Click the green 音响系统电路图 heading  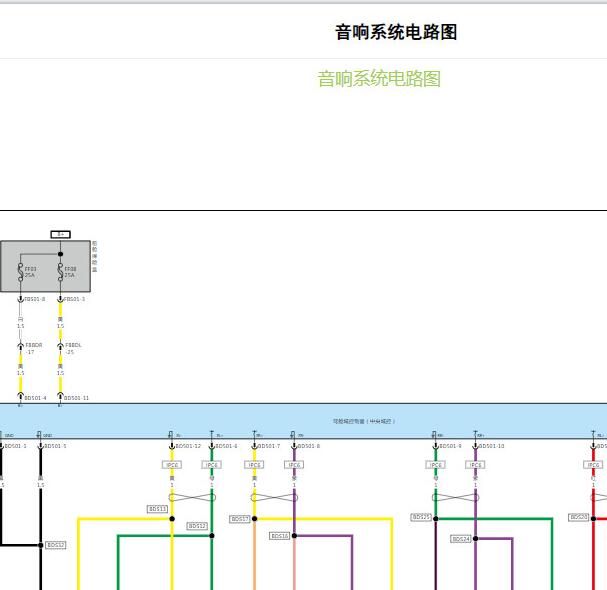(379, 79)
